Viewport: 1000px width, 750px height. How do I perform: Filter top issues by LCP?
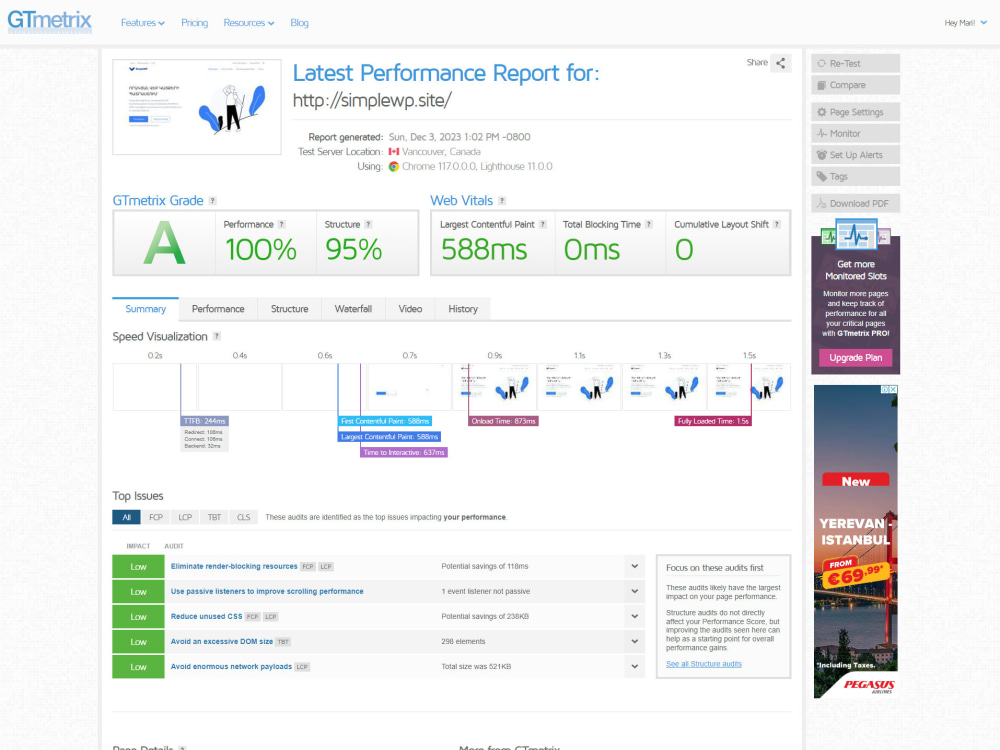[185, 517]
